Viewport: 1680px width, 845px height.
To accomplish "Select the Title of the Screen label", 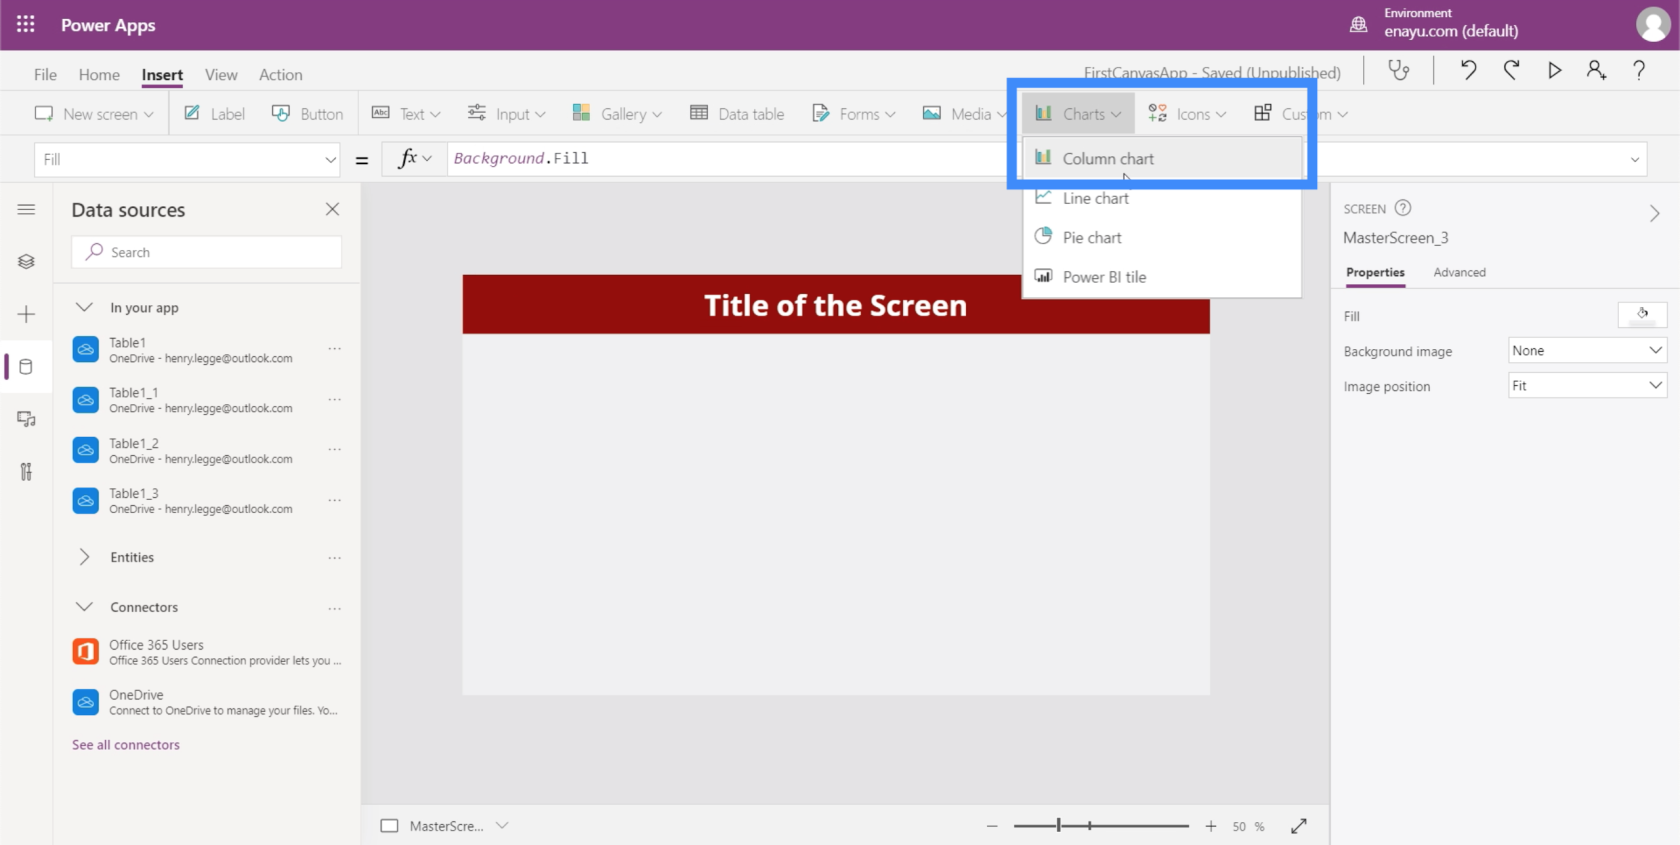I will (835, 305).
